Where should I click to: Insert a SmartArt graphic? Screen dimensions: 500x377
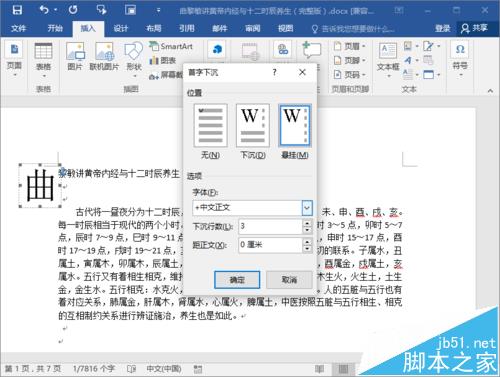pyautogui.click(x=171, y=46)
